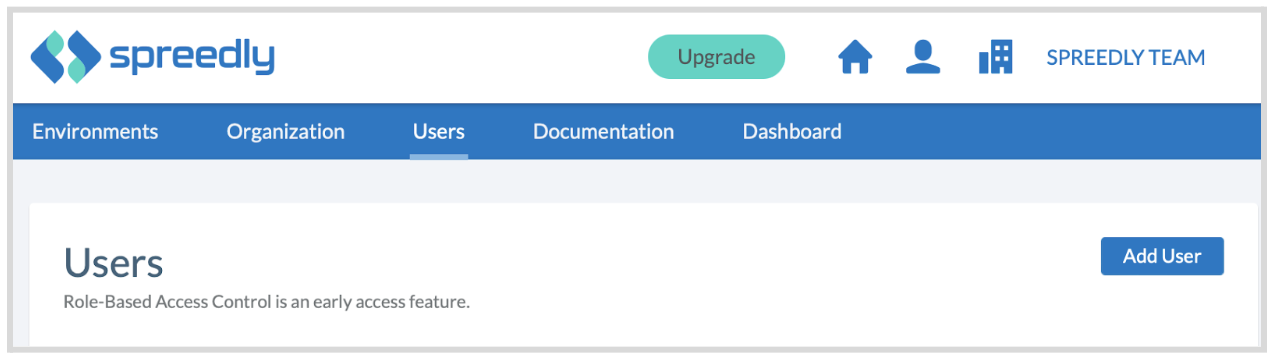Open the SPREEDLY TEAM organization link
Screen dimensions: 1272x360
(x=1125, y=58)
